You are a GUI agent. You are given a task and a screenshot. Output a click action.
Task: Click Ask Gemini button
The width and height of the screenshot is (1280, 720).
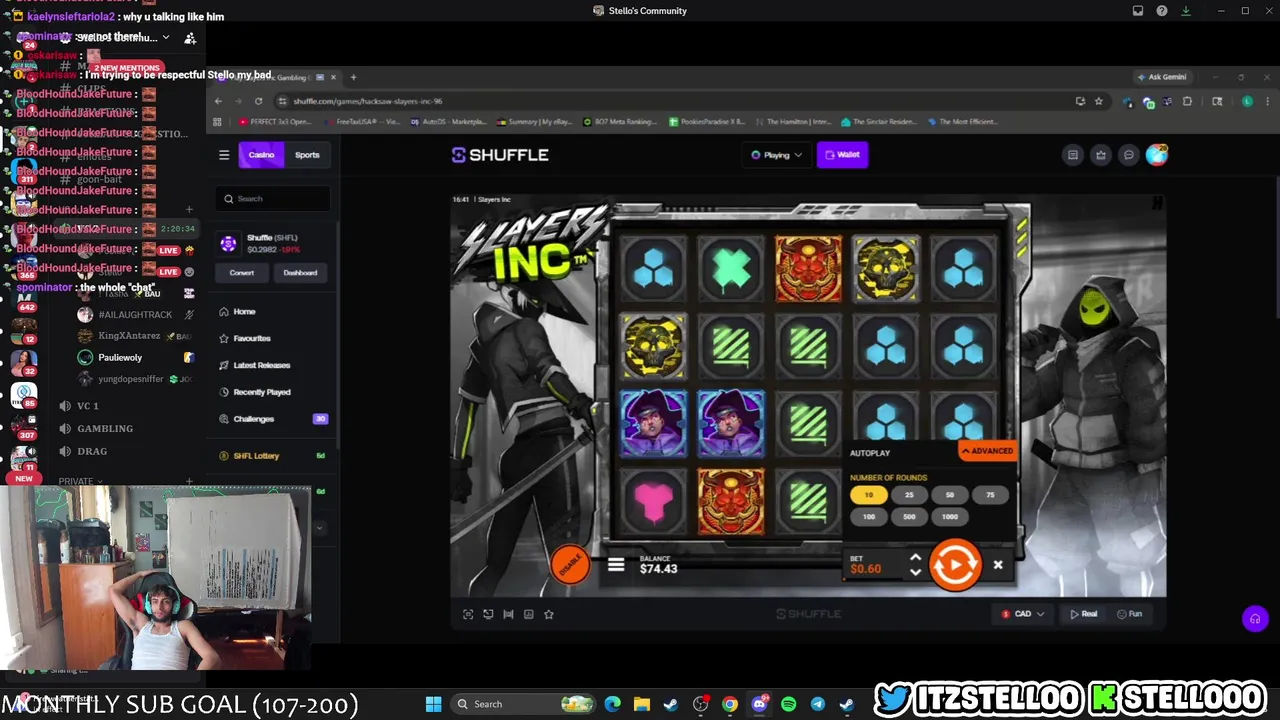click(x=1162, y=77)
